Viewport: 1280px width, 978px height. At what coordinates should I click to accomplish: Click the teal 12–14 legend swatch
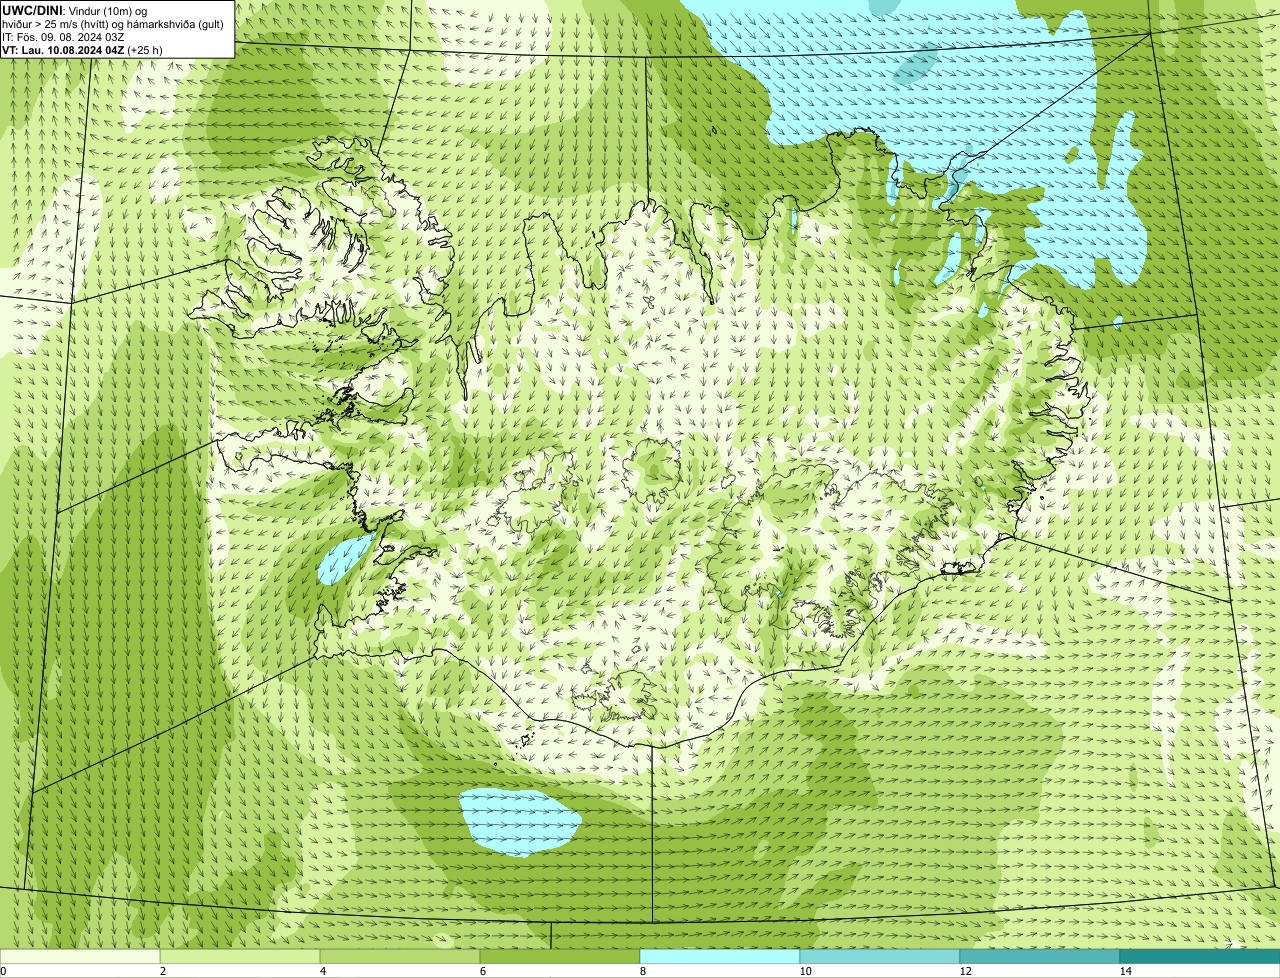1040,957
